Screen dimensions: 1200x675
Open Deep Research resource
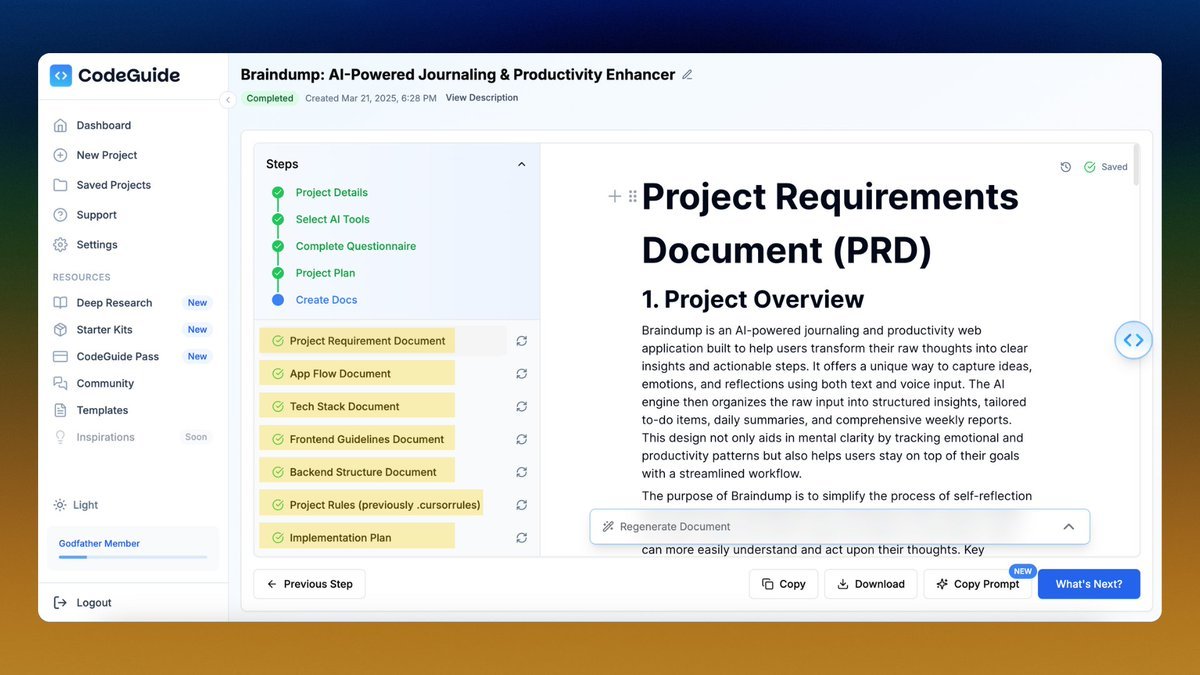114,303
